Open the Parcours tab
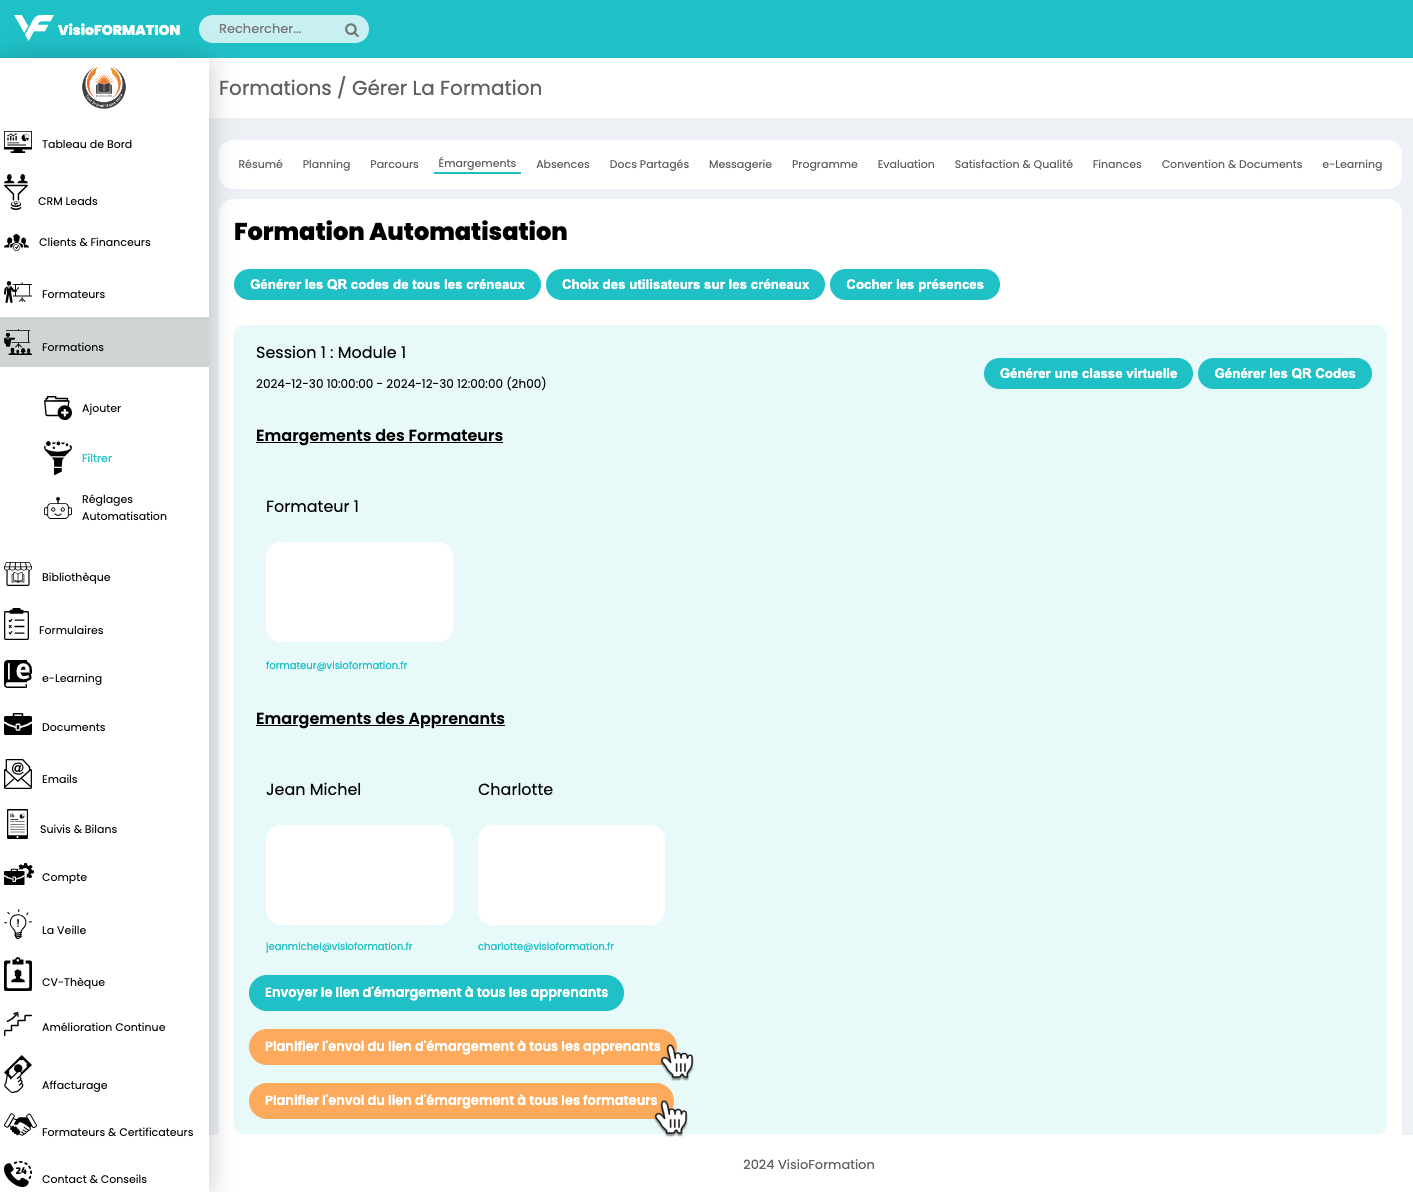This screenshot has width=1413, height=1192. pyautogui.click(x=394, y=164)
